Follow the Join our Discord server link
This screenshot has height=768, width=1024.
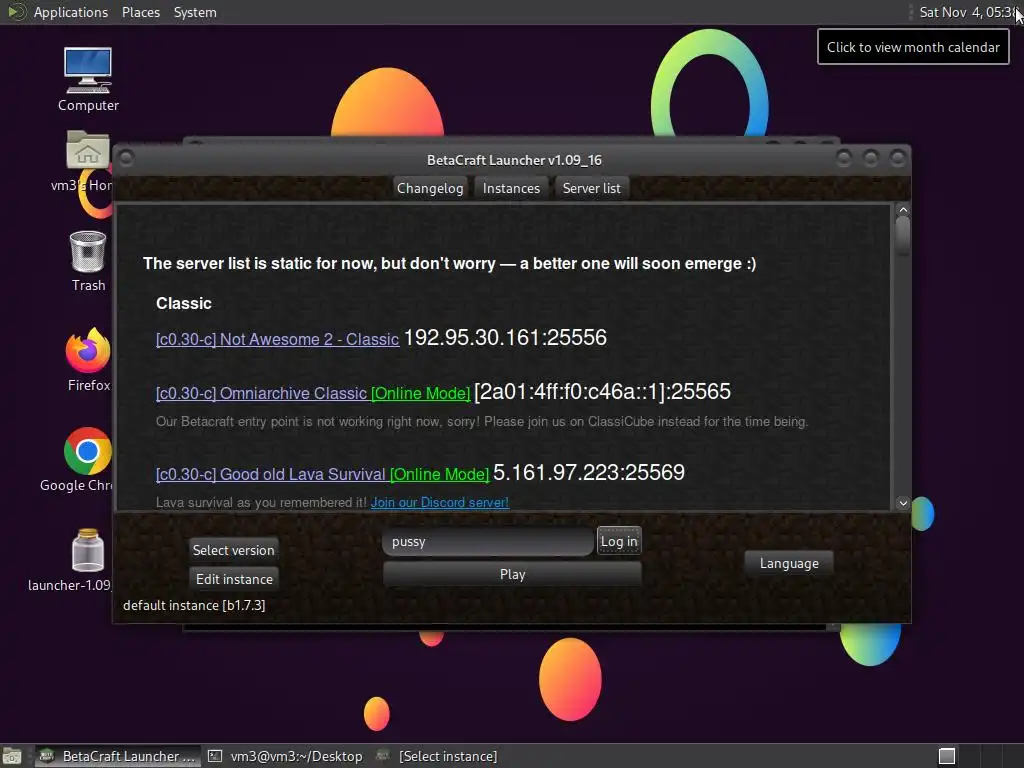pos(440,503)
